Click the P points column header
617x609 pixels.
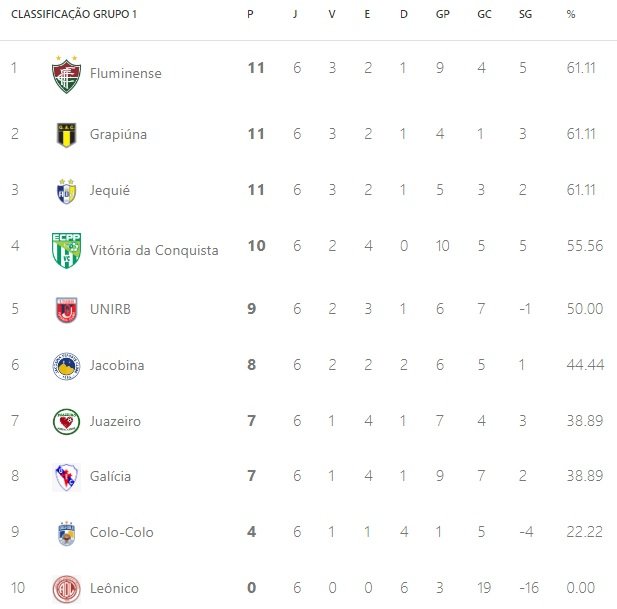coord(250,14)
